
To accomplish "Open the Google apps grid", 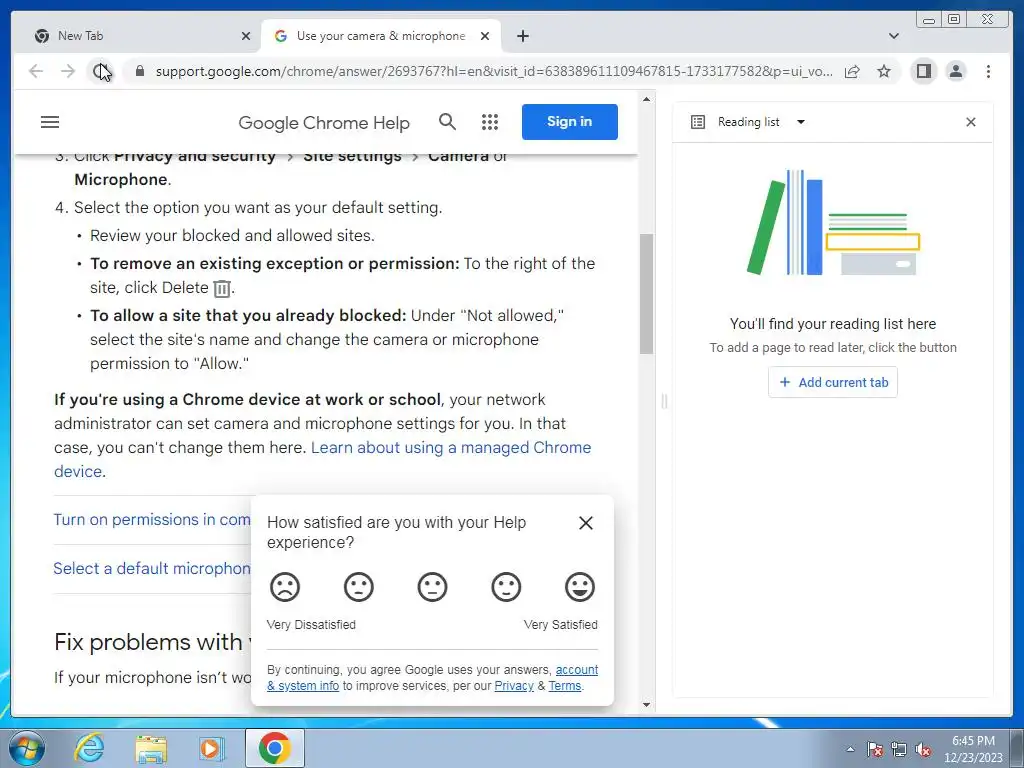I will [x=490, y=122].
